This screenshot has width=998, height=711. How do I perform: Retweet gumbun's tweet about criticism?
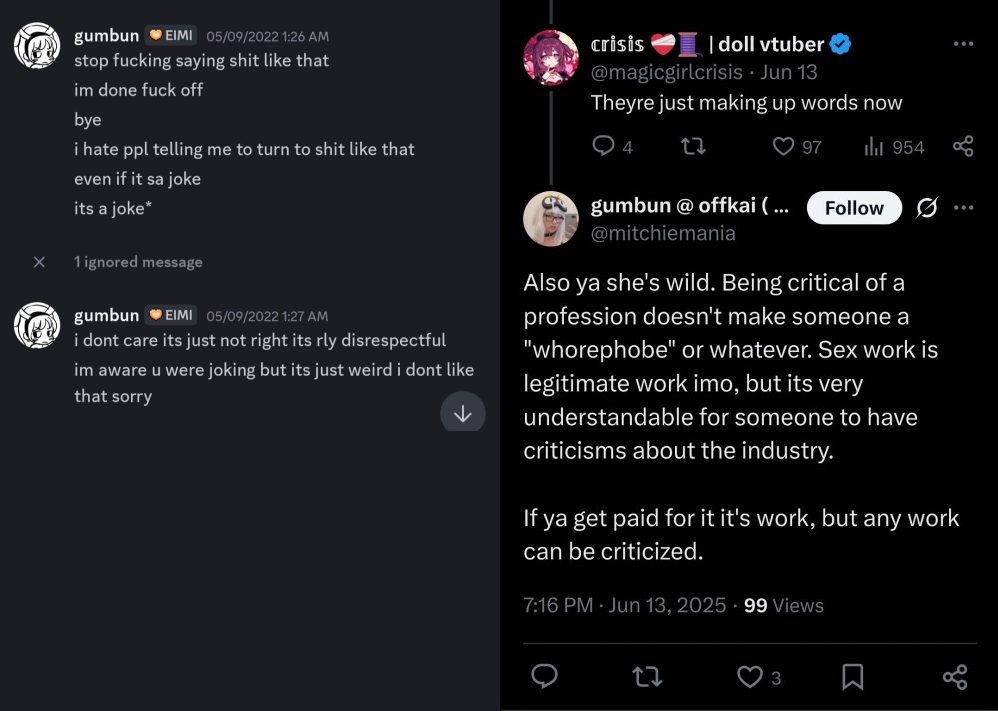[x=647, y=677]
